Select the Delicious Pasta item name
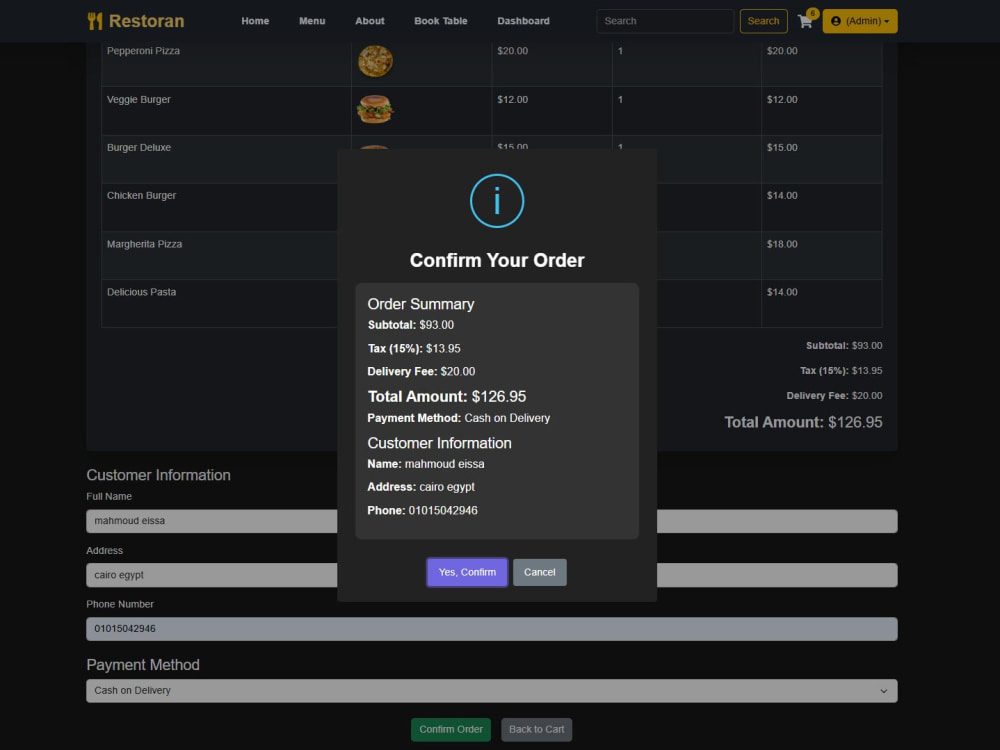 (141, 292)
